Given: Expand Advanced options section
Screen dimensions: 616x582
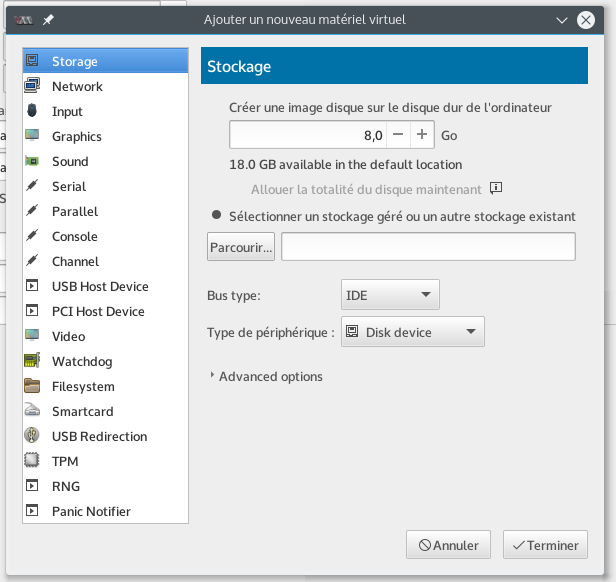Looking at the screenshot, I should (x=266, y=376).
